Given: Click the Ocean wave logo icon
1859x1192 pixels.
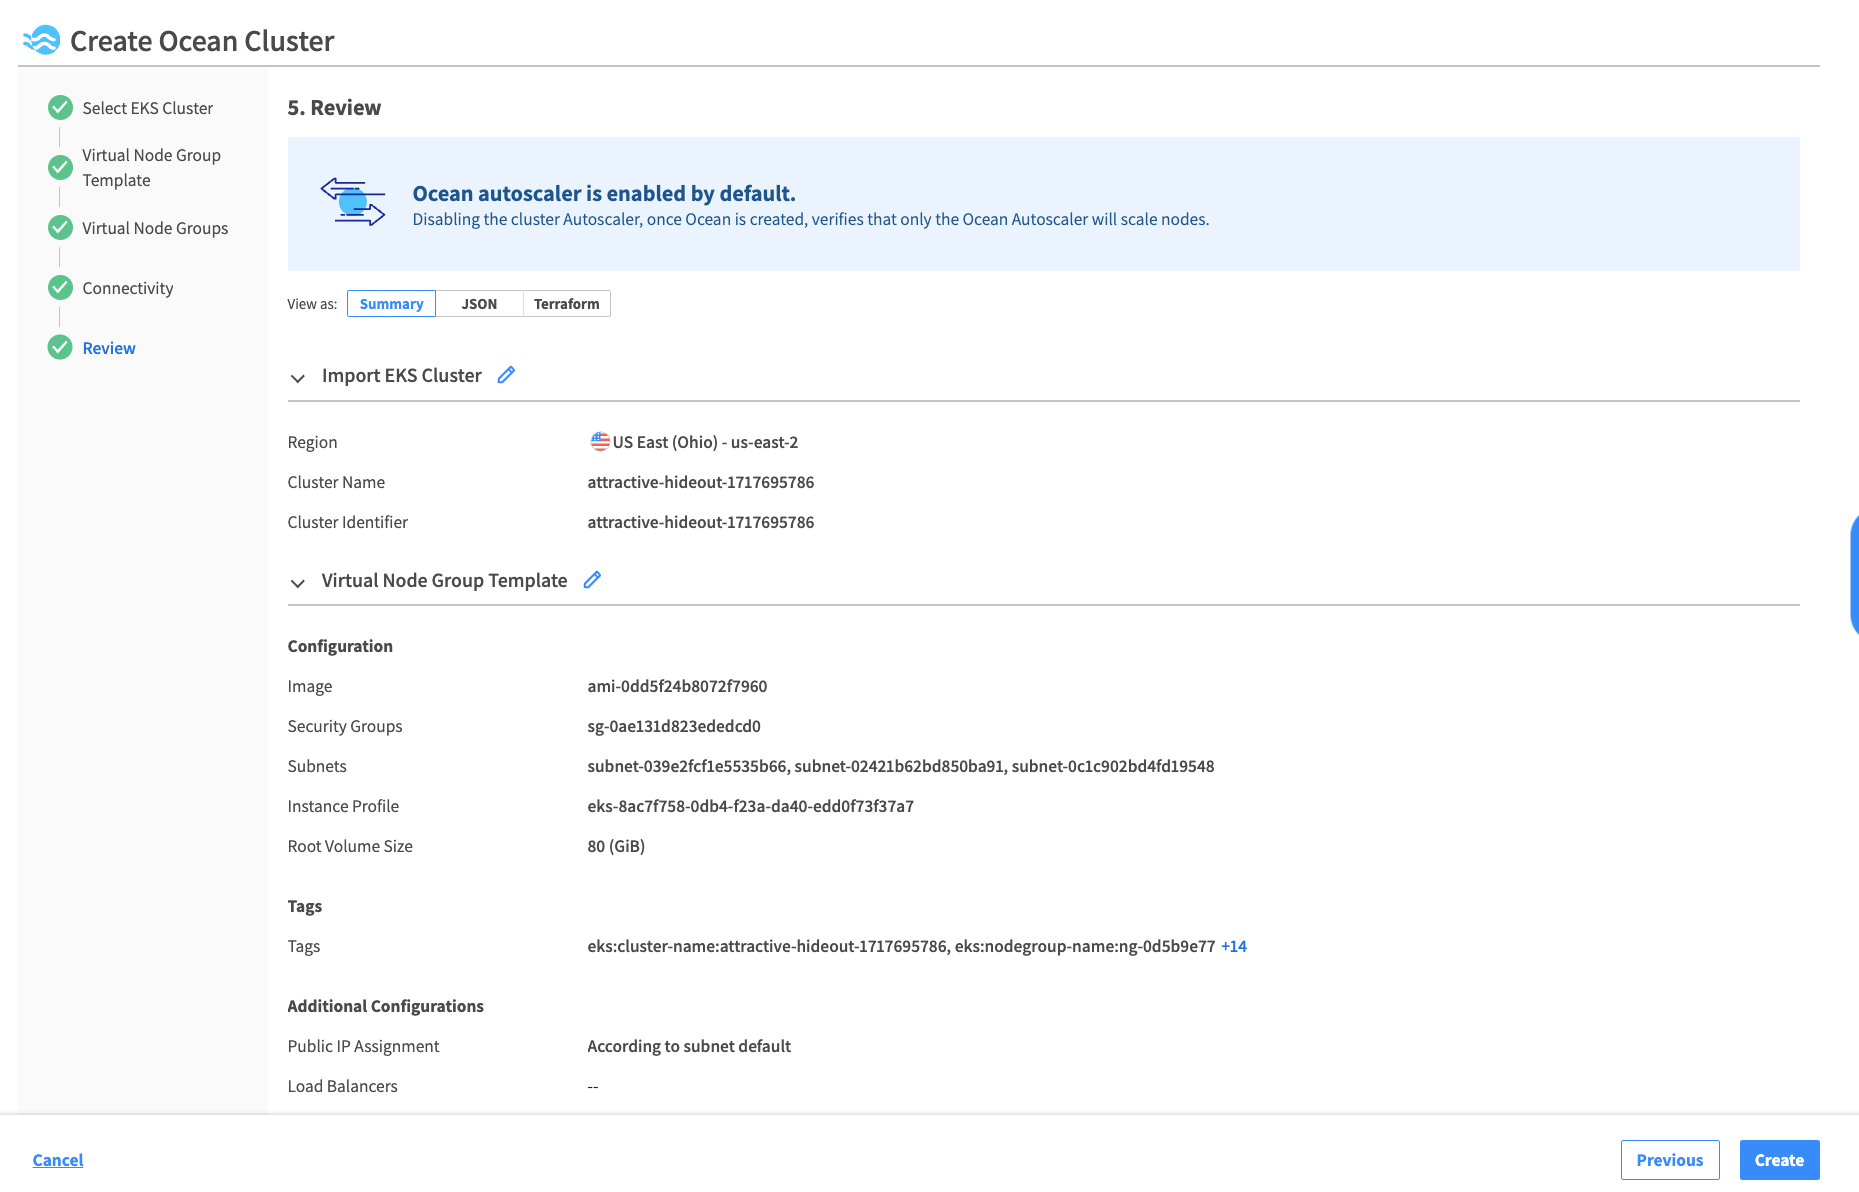Looking at the screenshot, I should pyautogui.click(x=42, y=41).
